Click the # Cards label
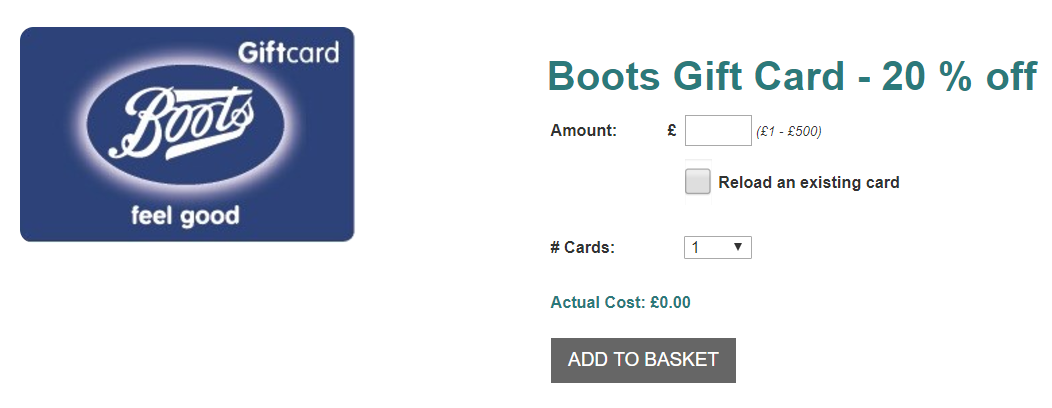 coord(582,248)
